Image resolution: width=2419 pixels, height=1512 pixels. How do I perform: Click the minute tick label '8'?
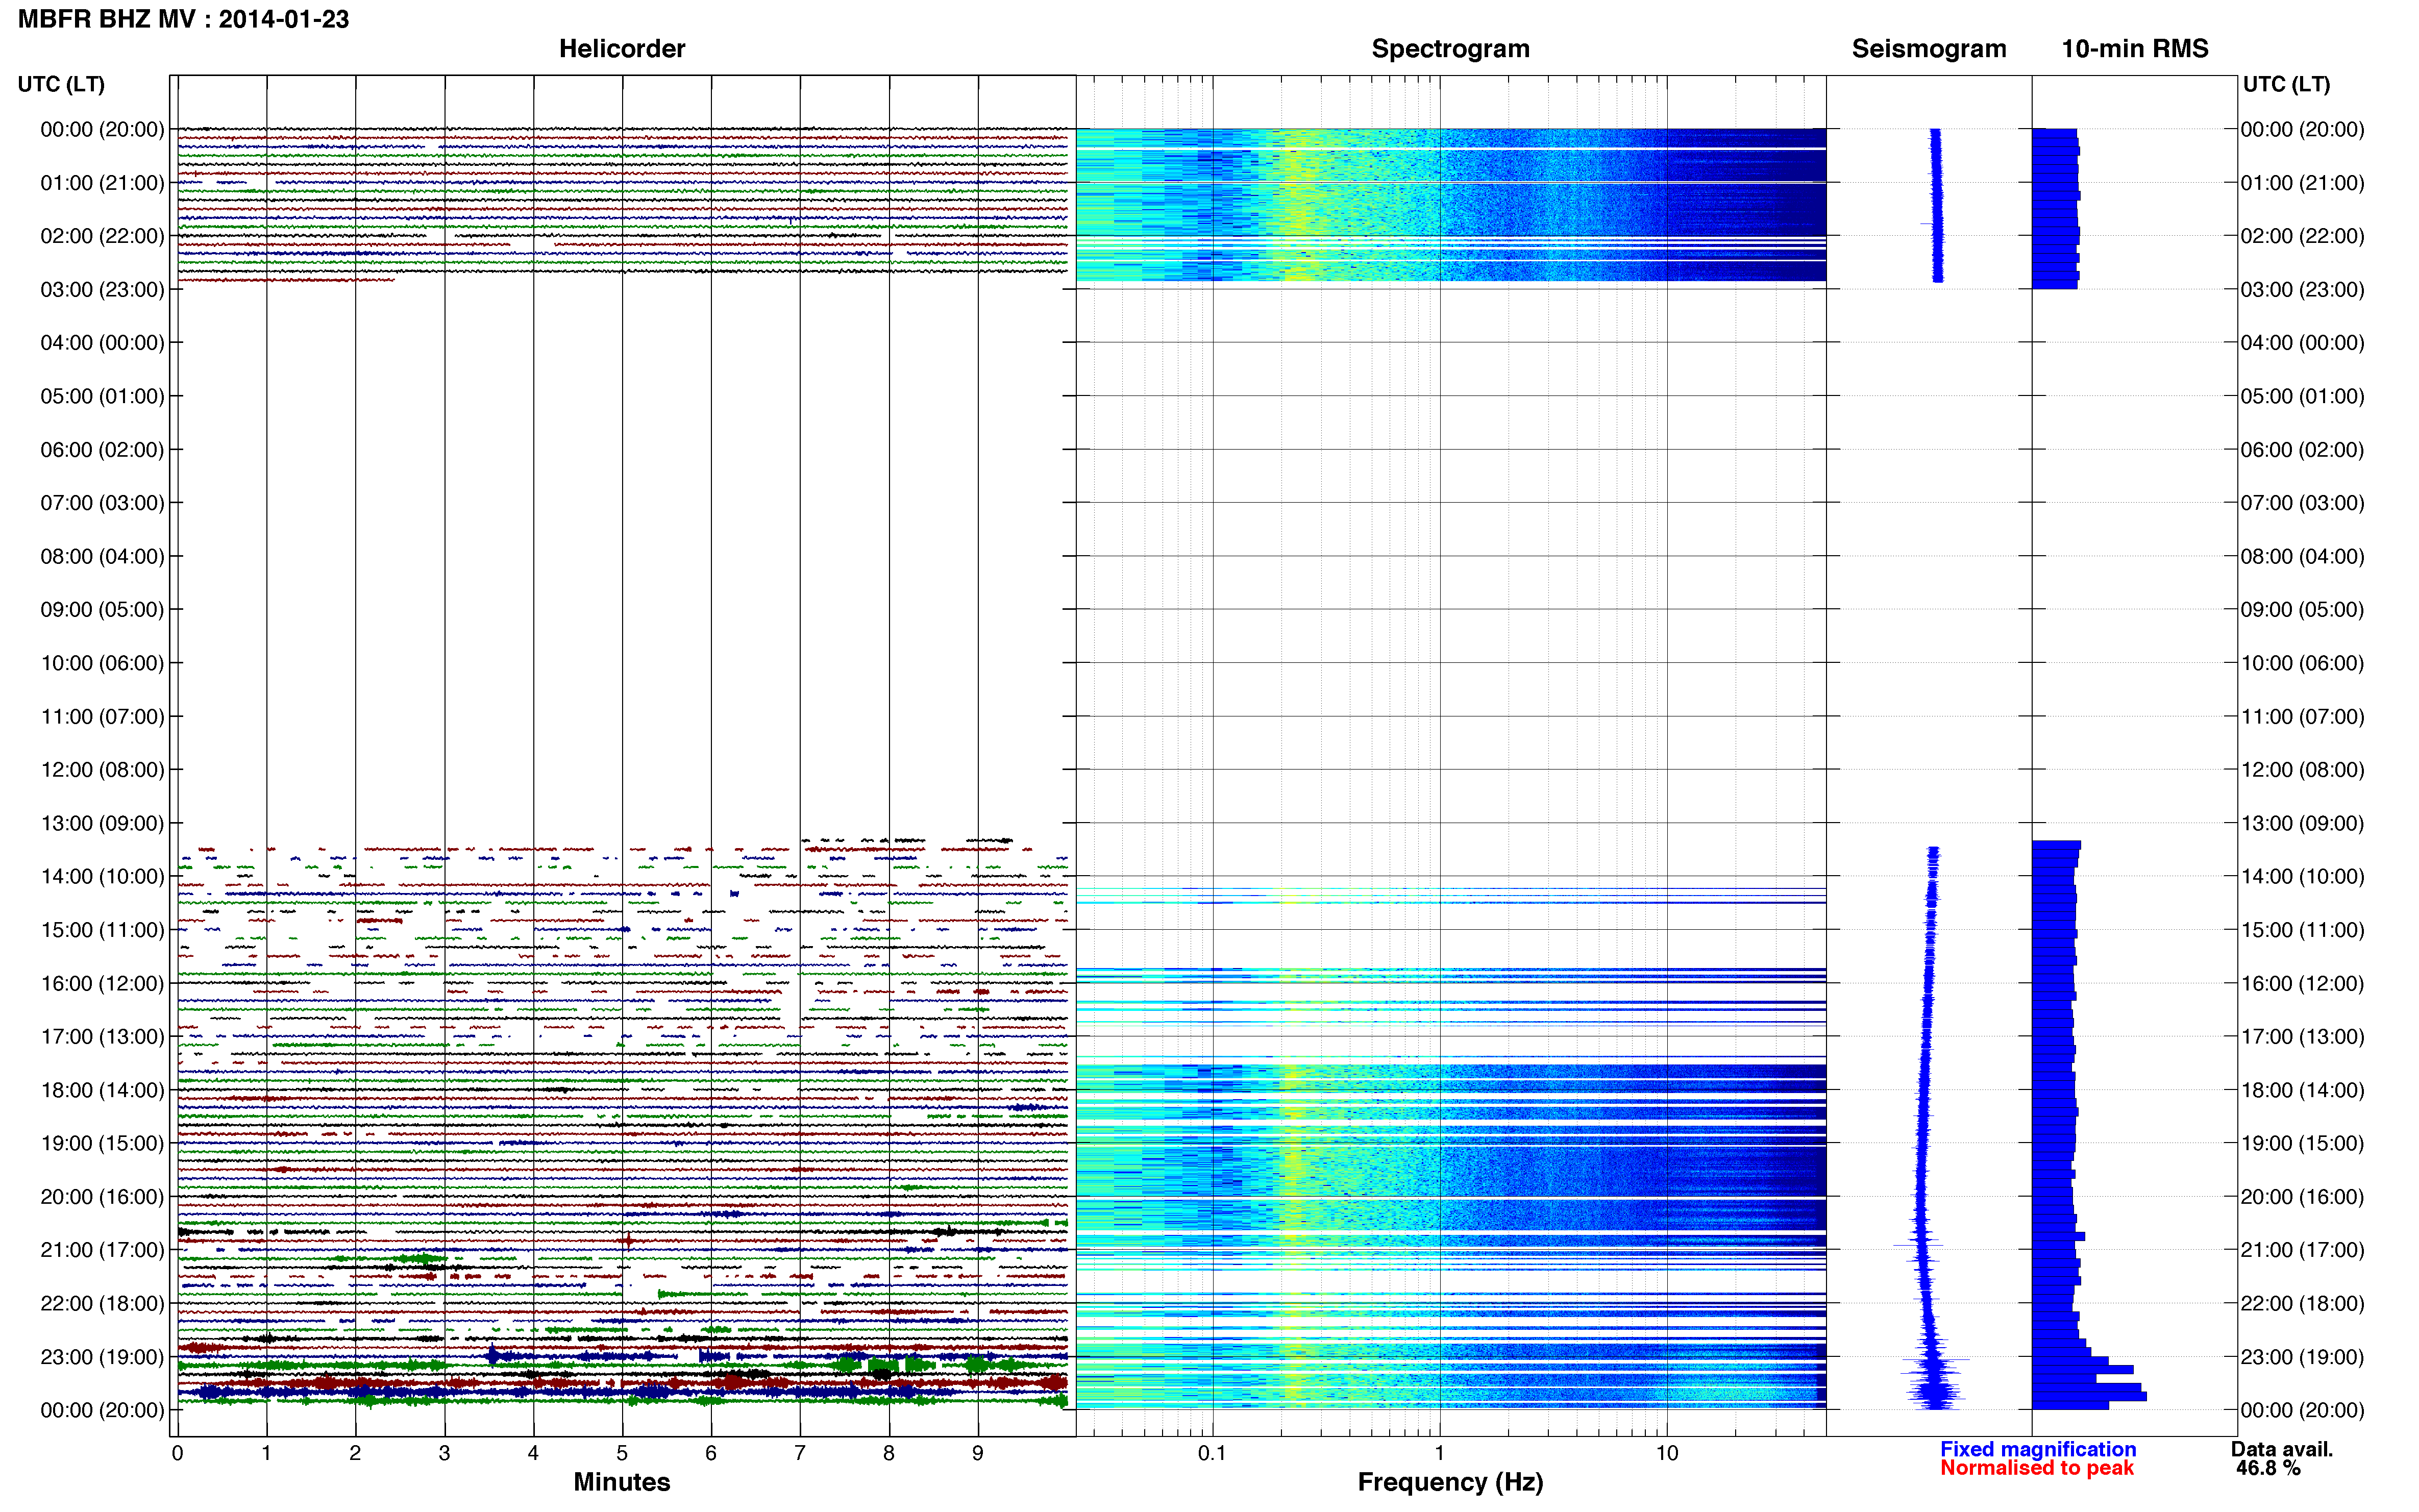(x=889, y=1454)
